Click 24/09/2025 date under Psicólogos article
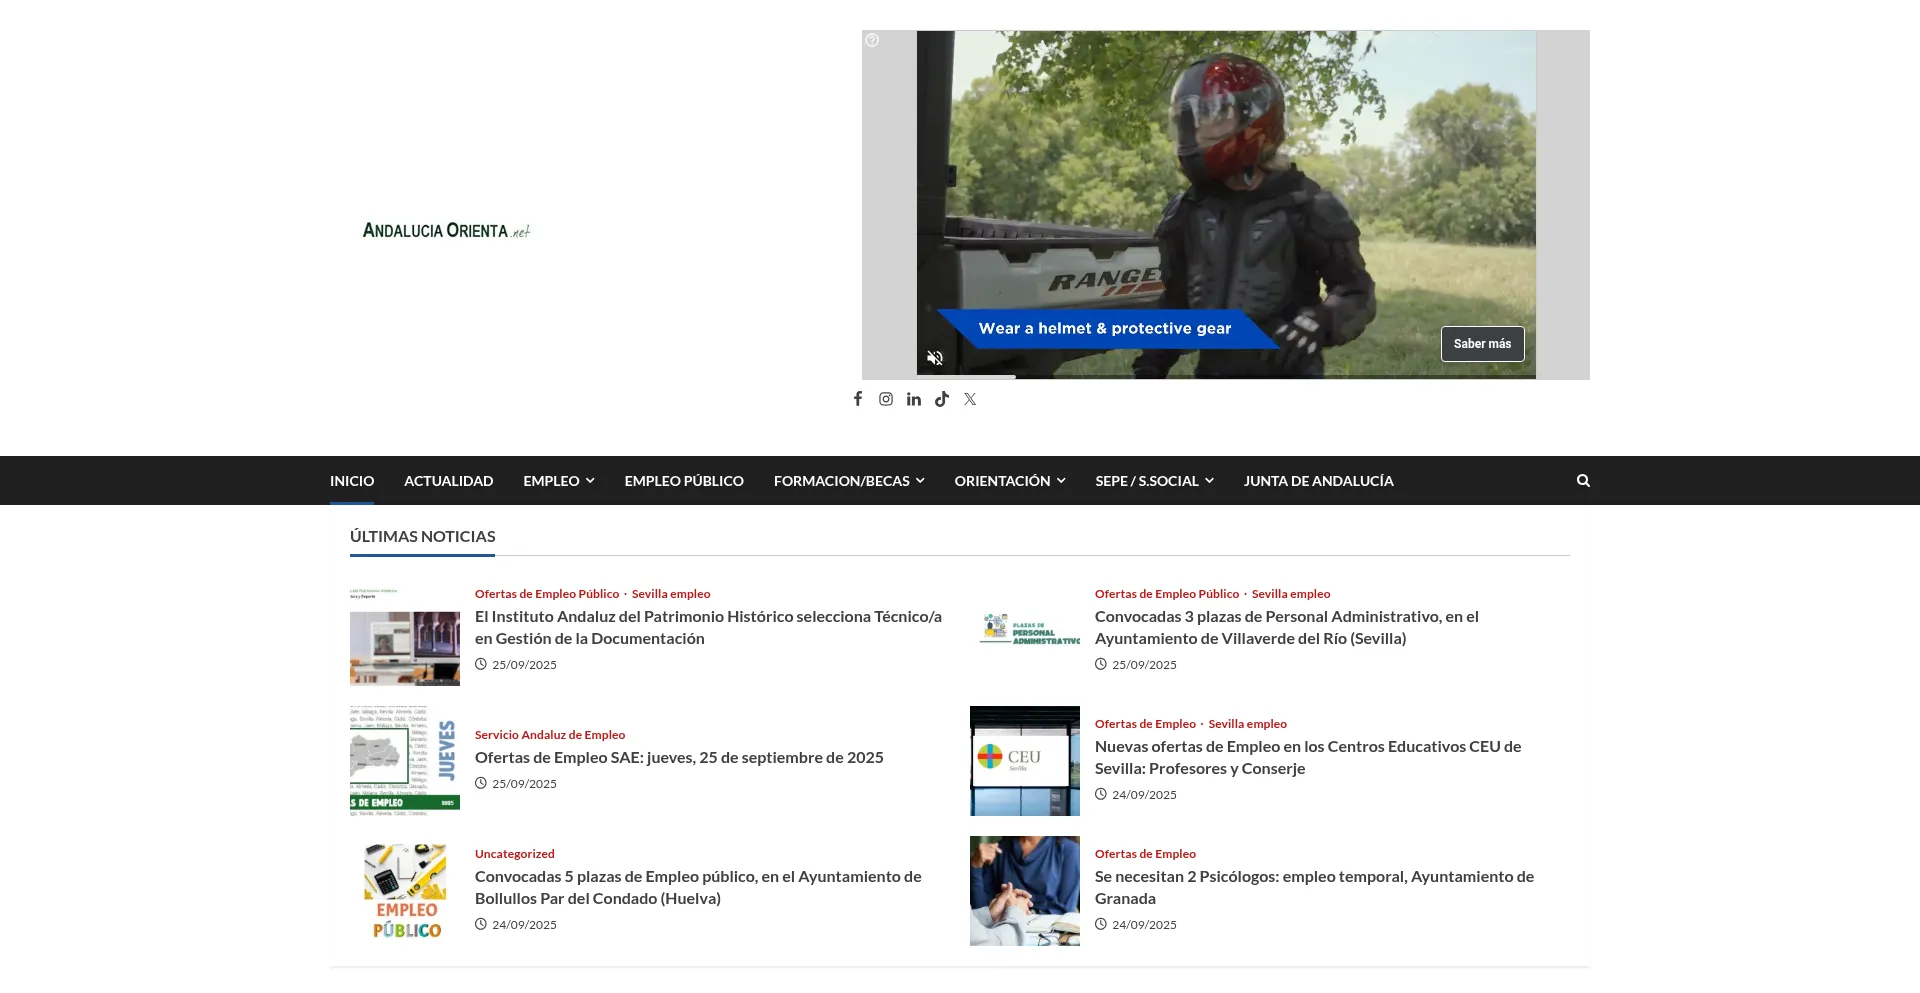The image size is (1920, 993). tap(1144, 925)
